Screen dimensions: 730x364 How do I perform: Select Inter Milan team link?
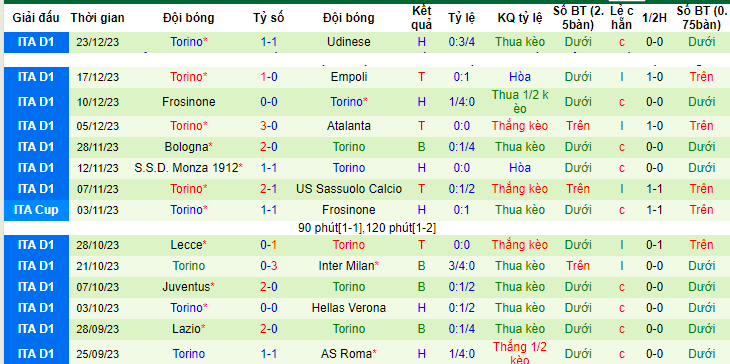(x=348, y=266)
